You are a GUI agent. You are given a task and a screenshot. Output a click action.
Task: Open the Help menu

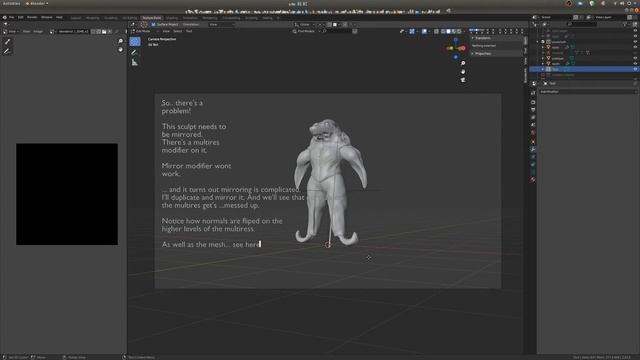click(x=59, y=18)
